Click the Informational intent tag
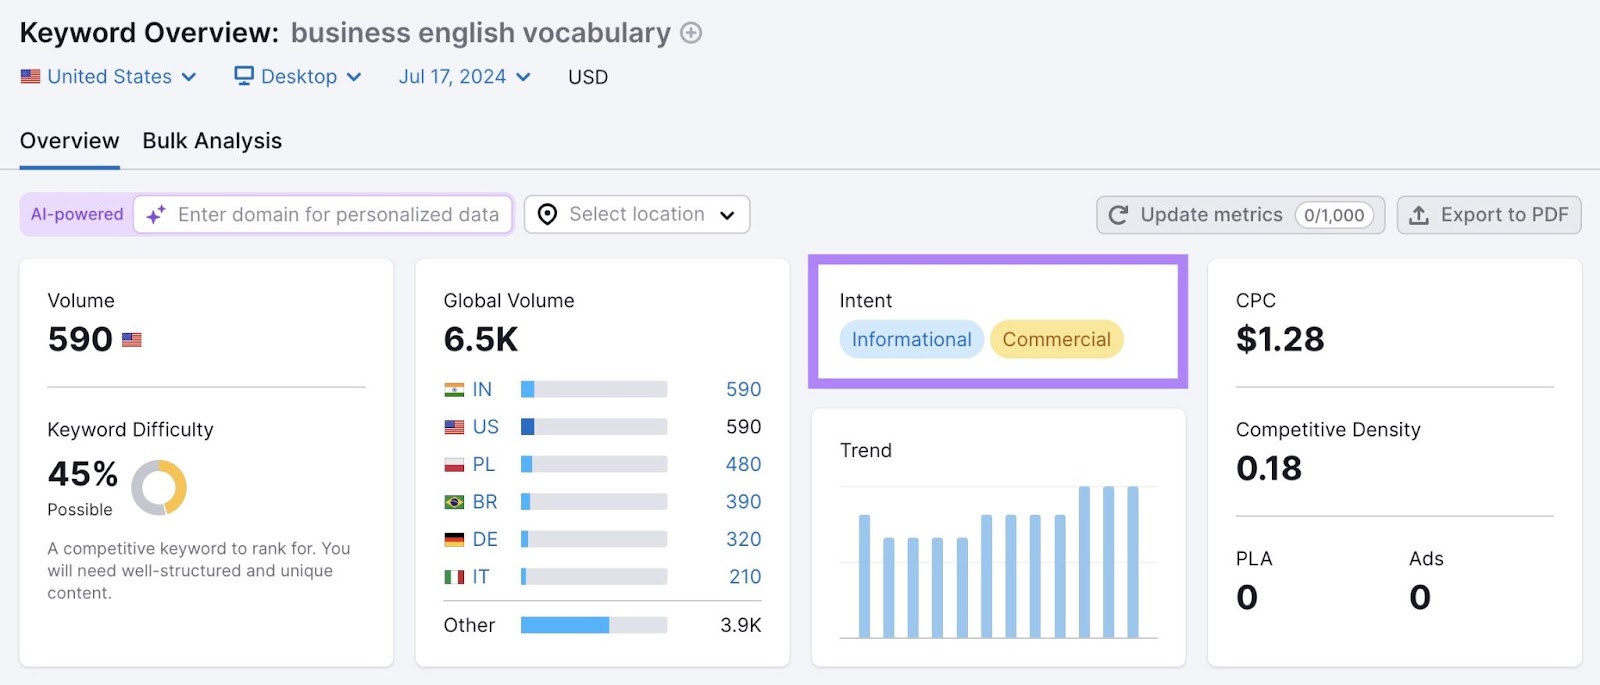Screen dimensions: 1600x685 point(911,340)
